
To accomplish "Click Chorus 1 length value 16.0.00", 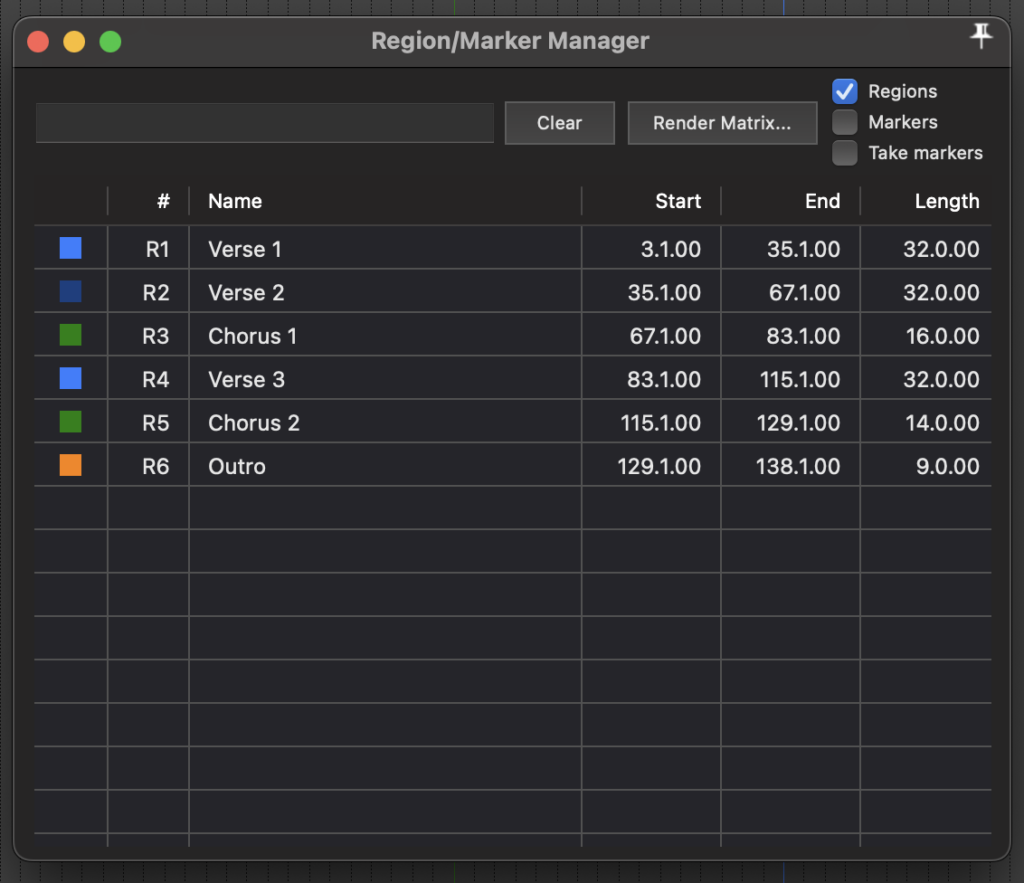I will pos(942,336).
